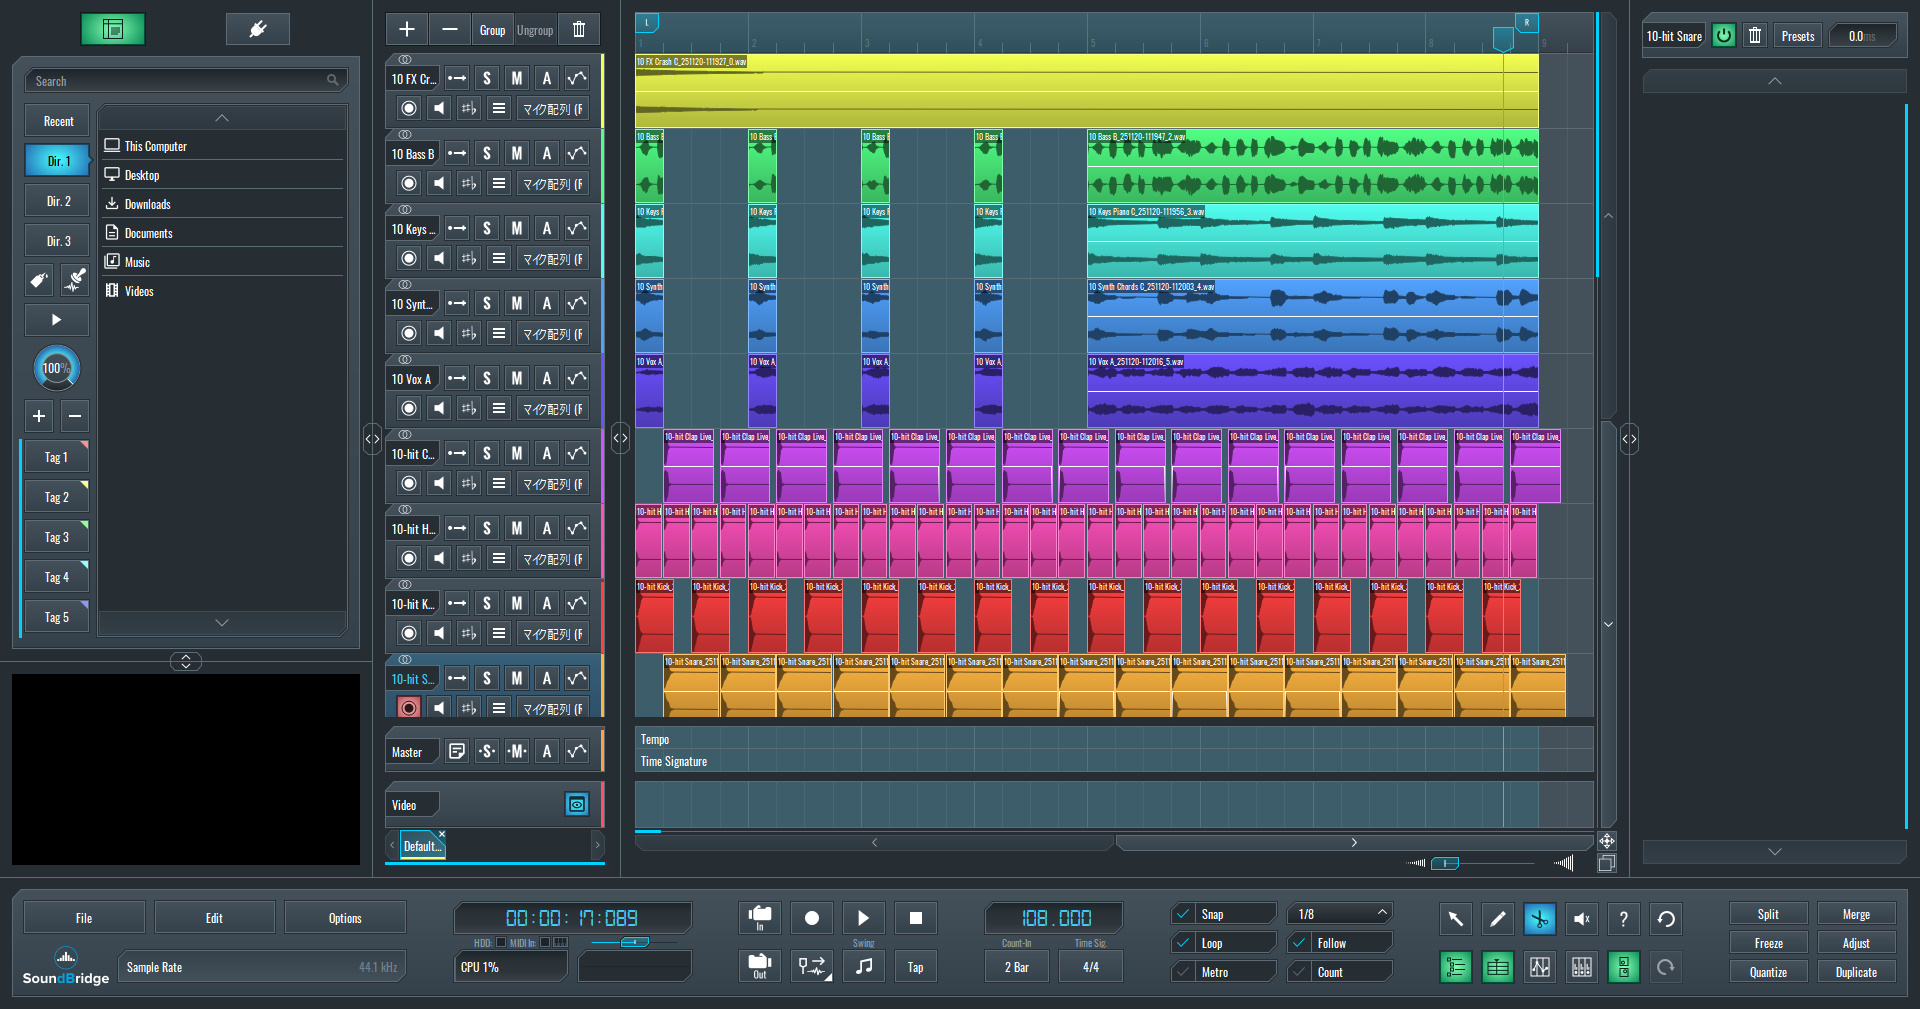Click the horizontal zoom slider handle
This screenshot has width=1920, height=1009.
click(1444, 863)
